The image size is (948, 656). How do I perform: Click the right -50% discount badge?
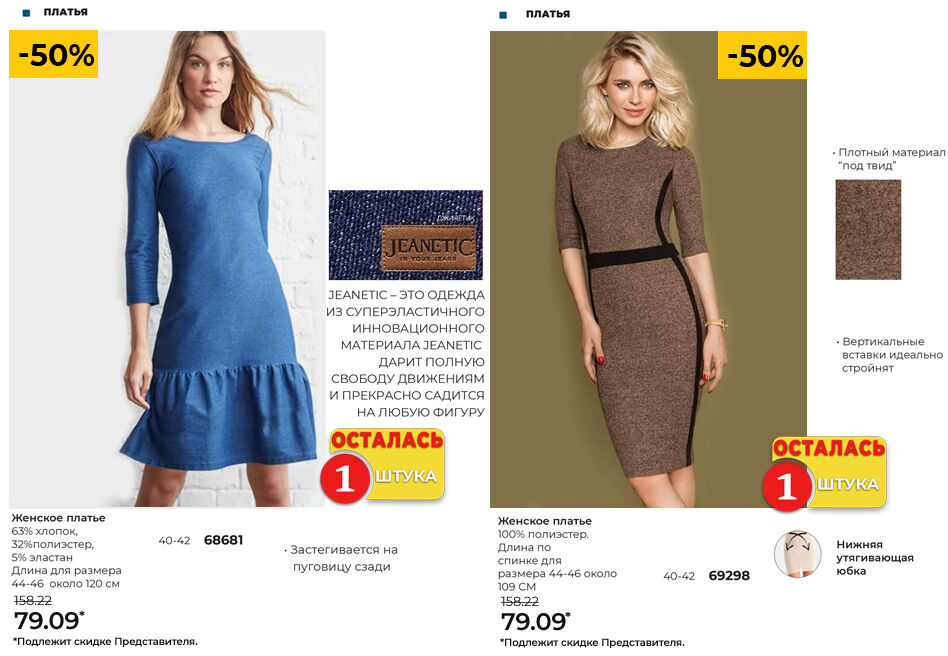762,55
